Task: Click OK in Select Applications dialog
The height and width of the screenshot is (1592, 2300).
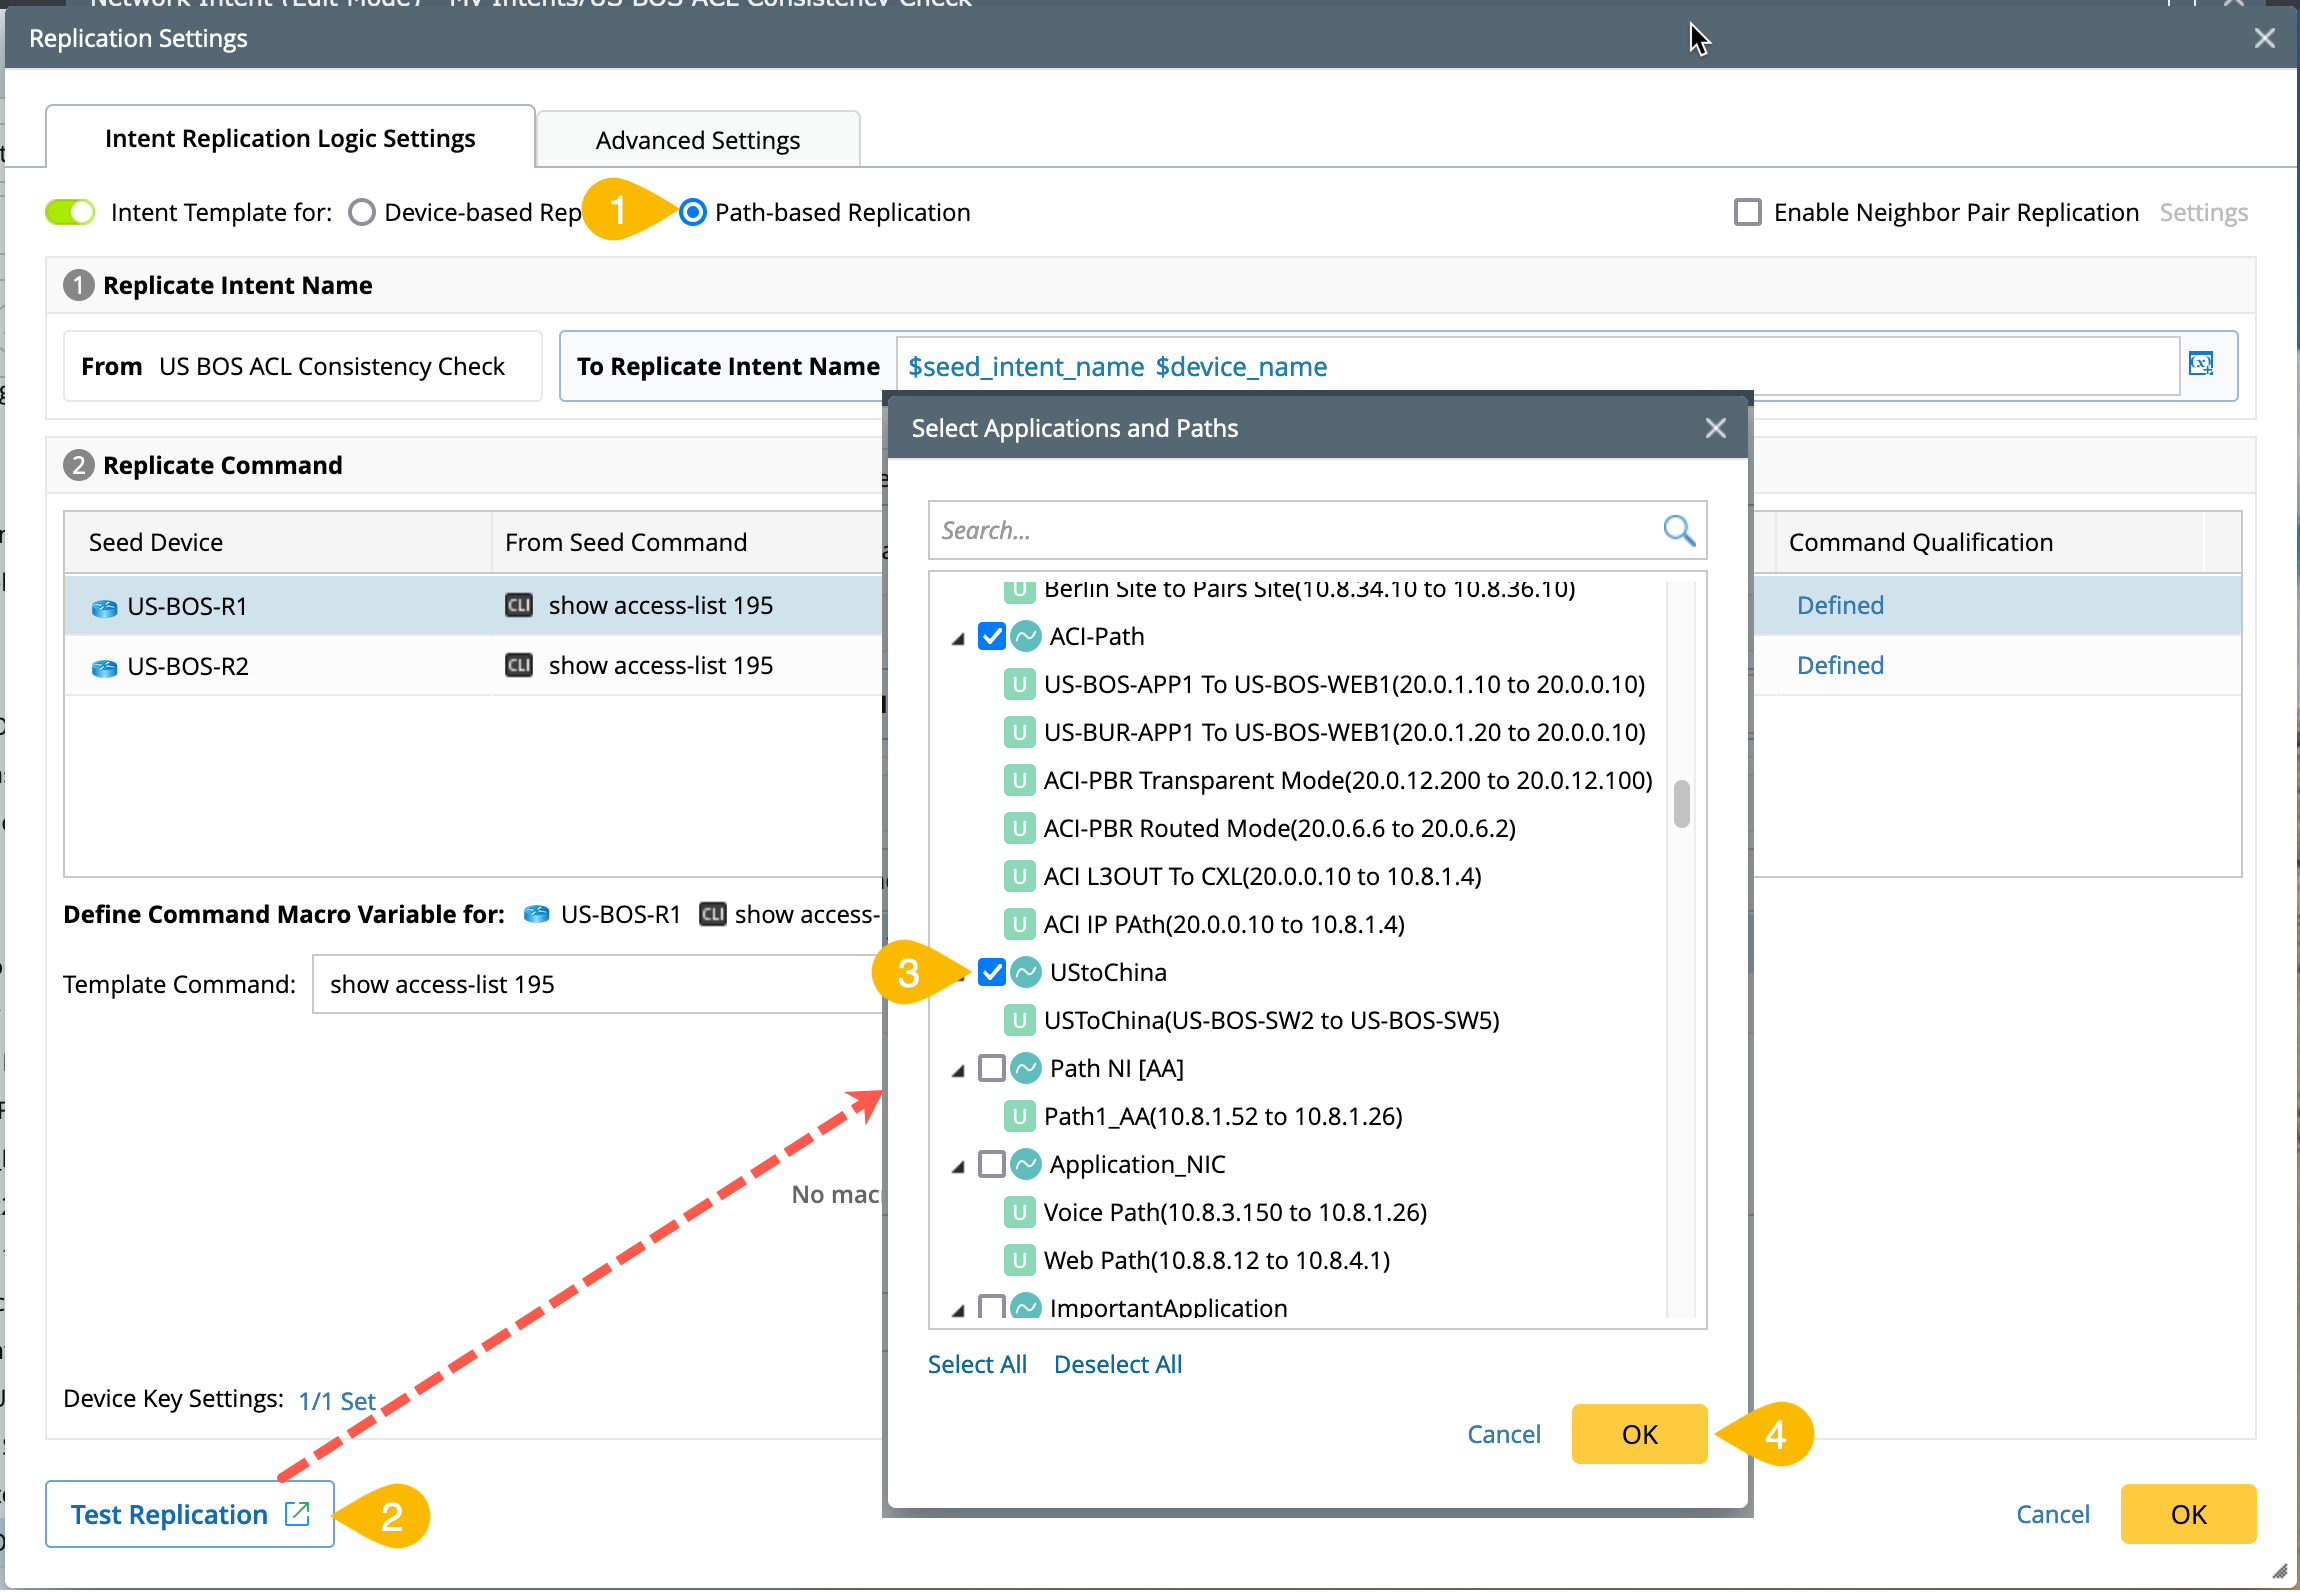Action: click(x=1638, y=1434)
